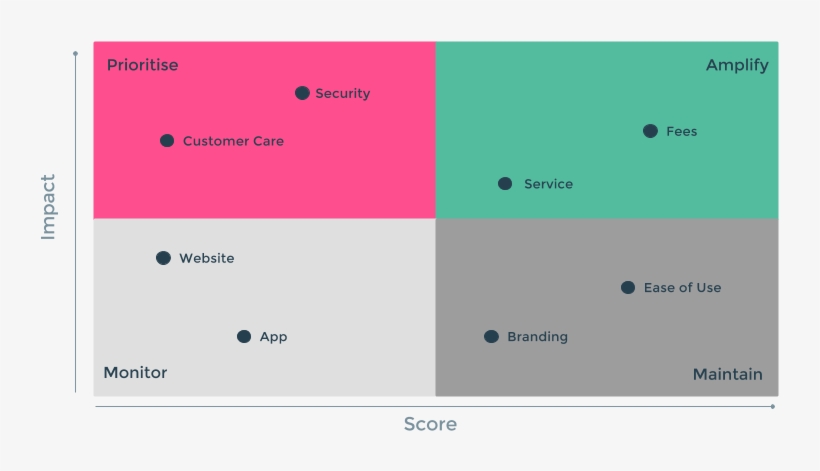Click the Amplify quadrant heading

737,65
